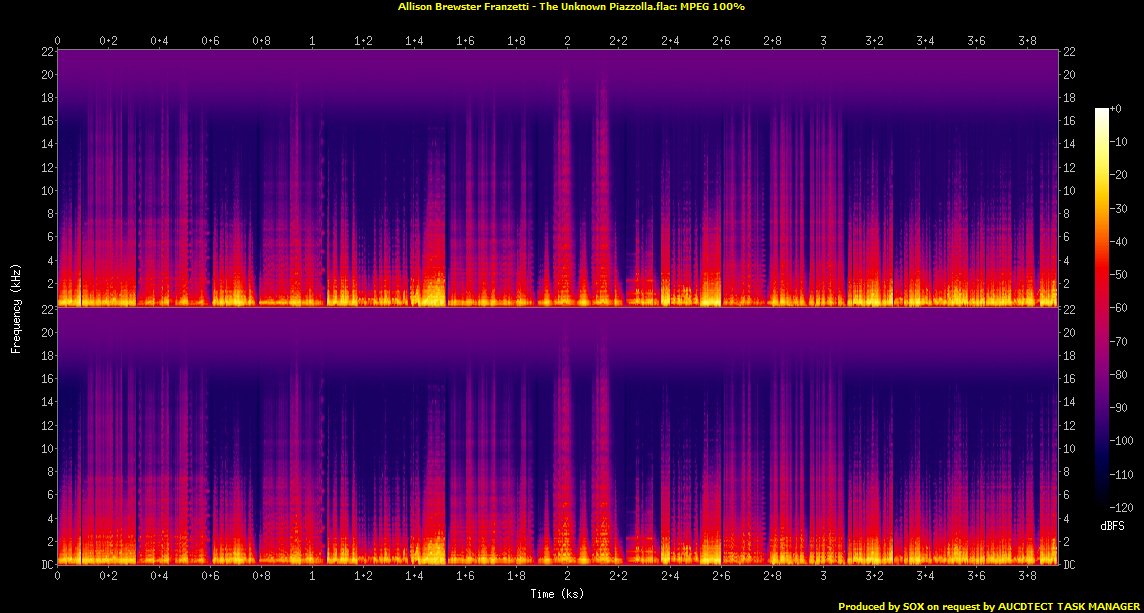Image resolution: width=1144 pixels, height=613 pixels.
Task: Click the 0.6 marker on the top time axis
Action: click(211, 41)
